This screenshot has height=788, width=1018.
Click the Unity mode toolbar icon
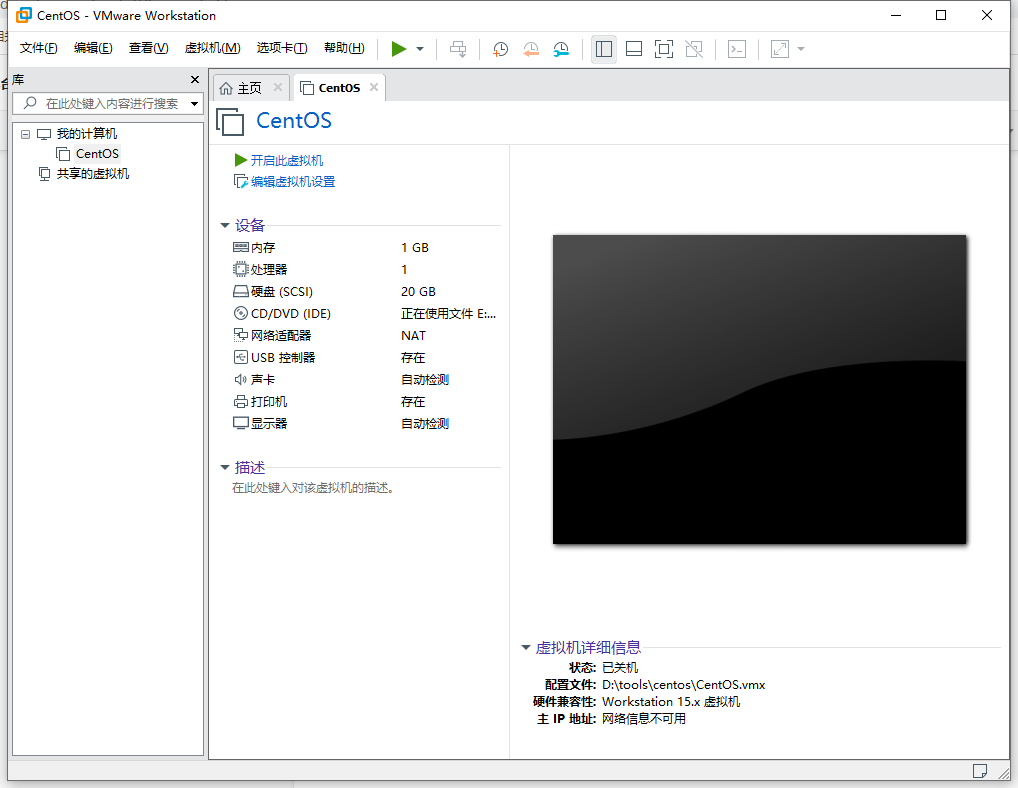[x=694, y=49]
